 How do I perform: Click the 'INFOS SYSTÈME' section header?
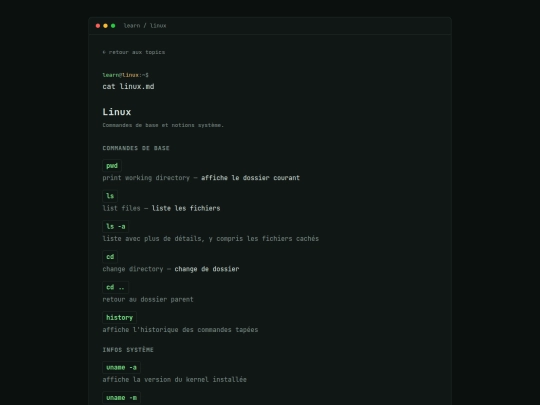(128, 350)
